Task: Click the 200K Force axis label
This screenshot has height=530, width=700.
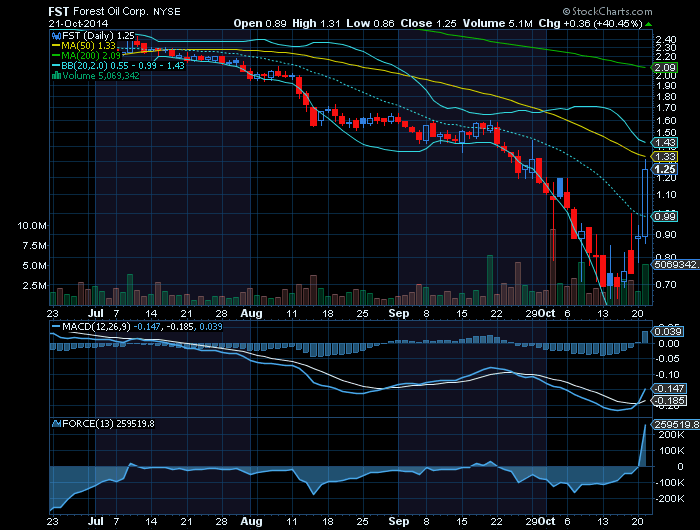Action: click(x=671, y=435)
